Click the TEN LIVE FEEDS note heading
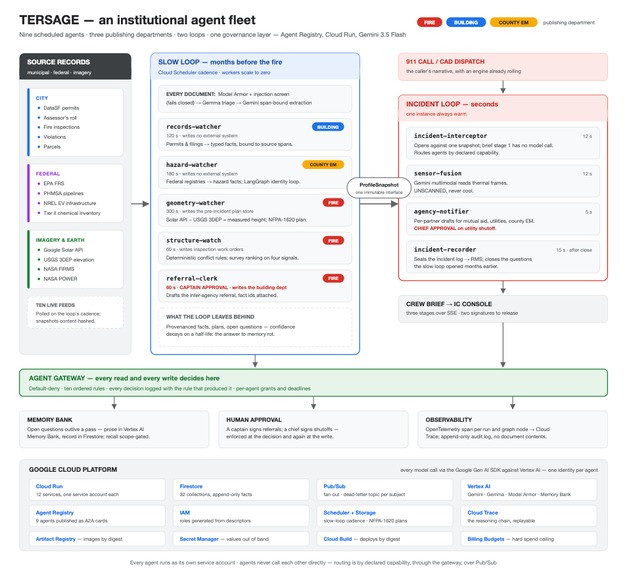 55,305
